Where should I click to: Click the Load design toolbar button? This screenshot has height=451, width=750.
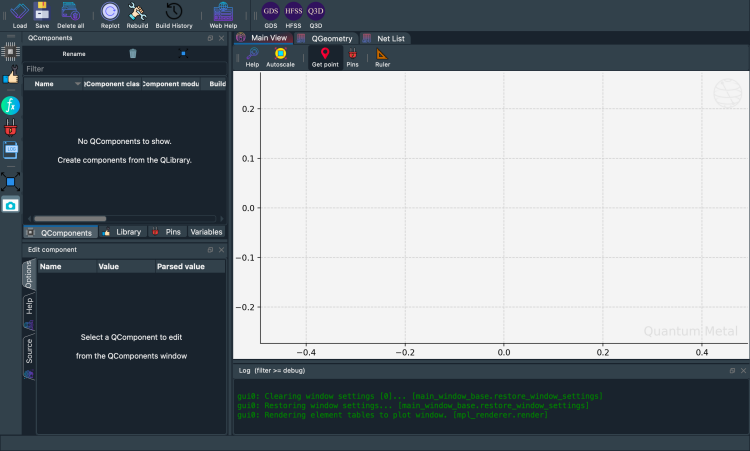20,15
